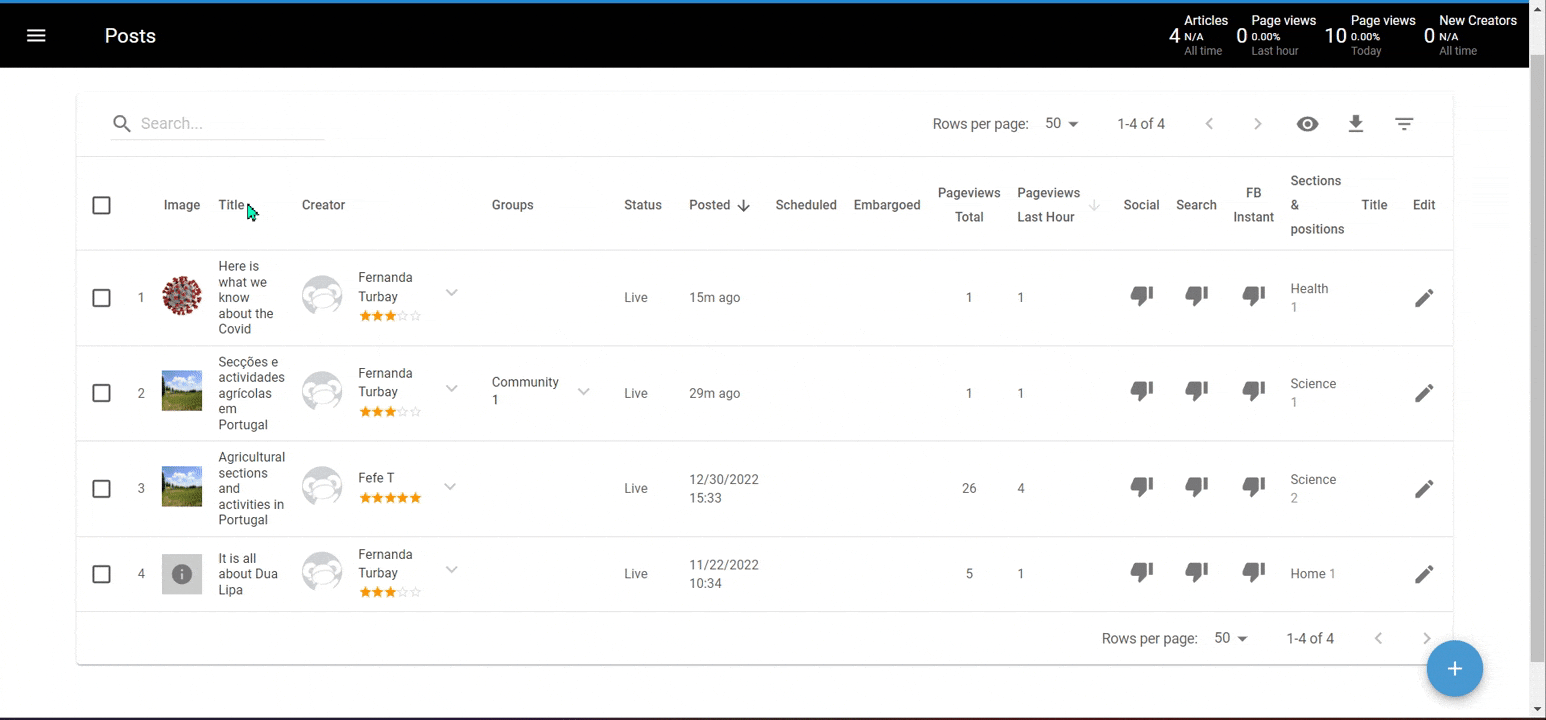Expand creator Fefe T chevron
Screen dimensions: 1546x720
[451, 487]
